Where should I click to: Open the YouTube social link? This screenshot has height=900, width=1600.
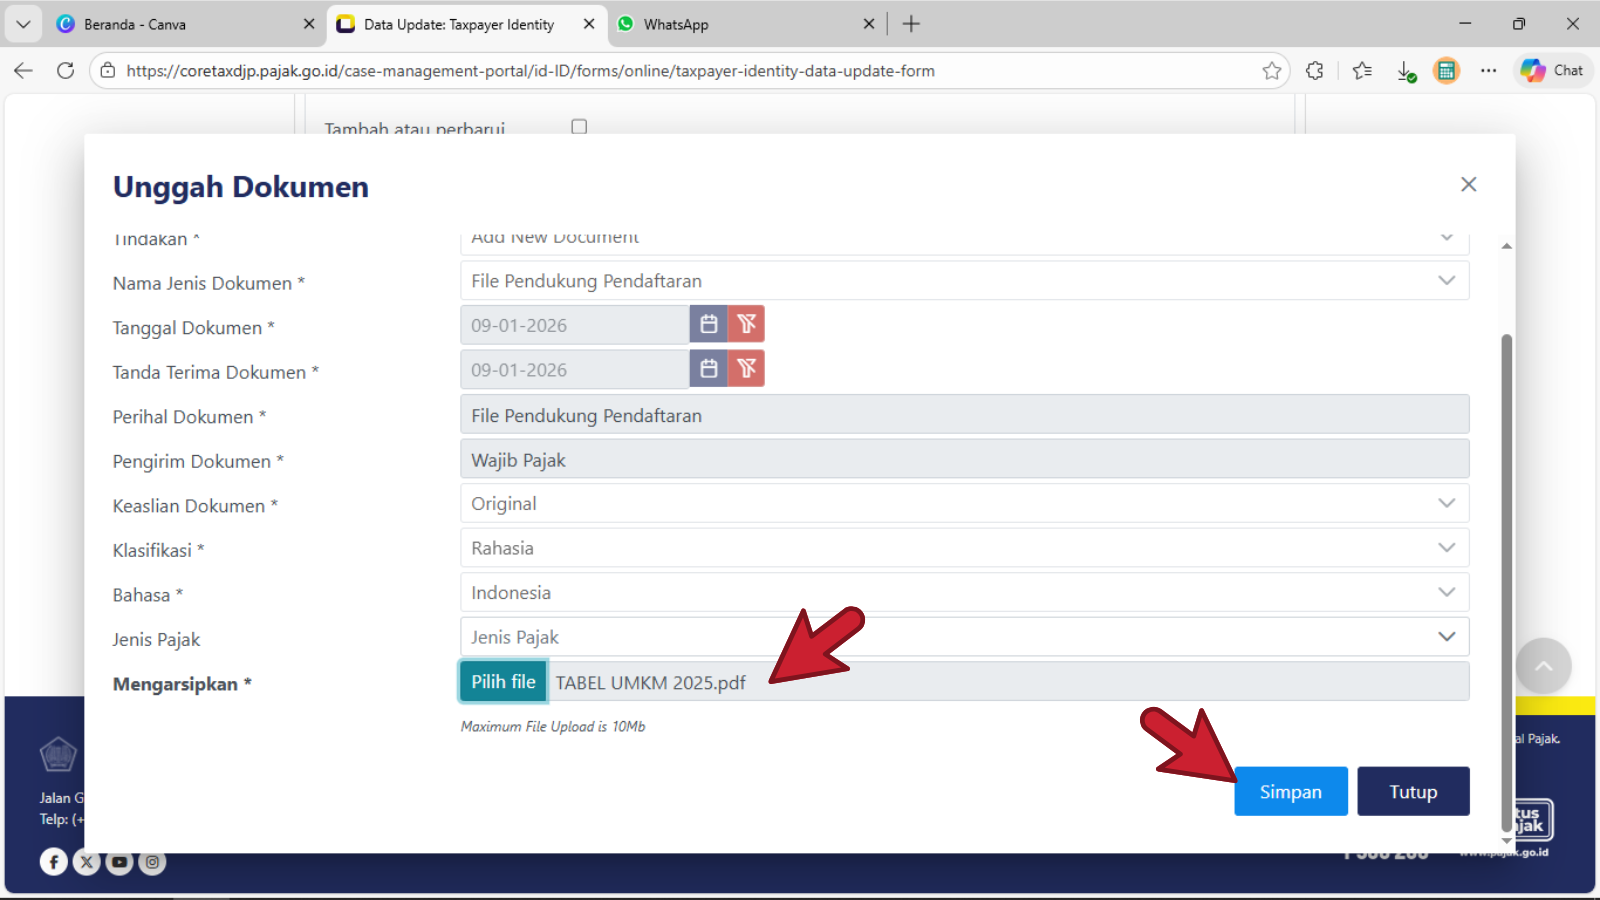pyautogui.click(x=119, y=861)
